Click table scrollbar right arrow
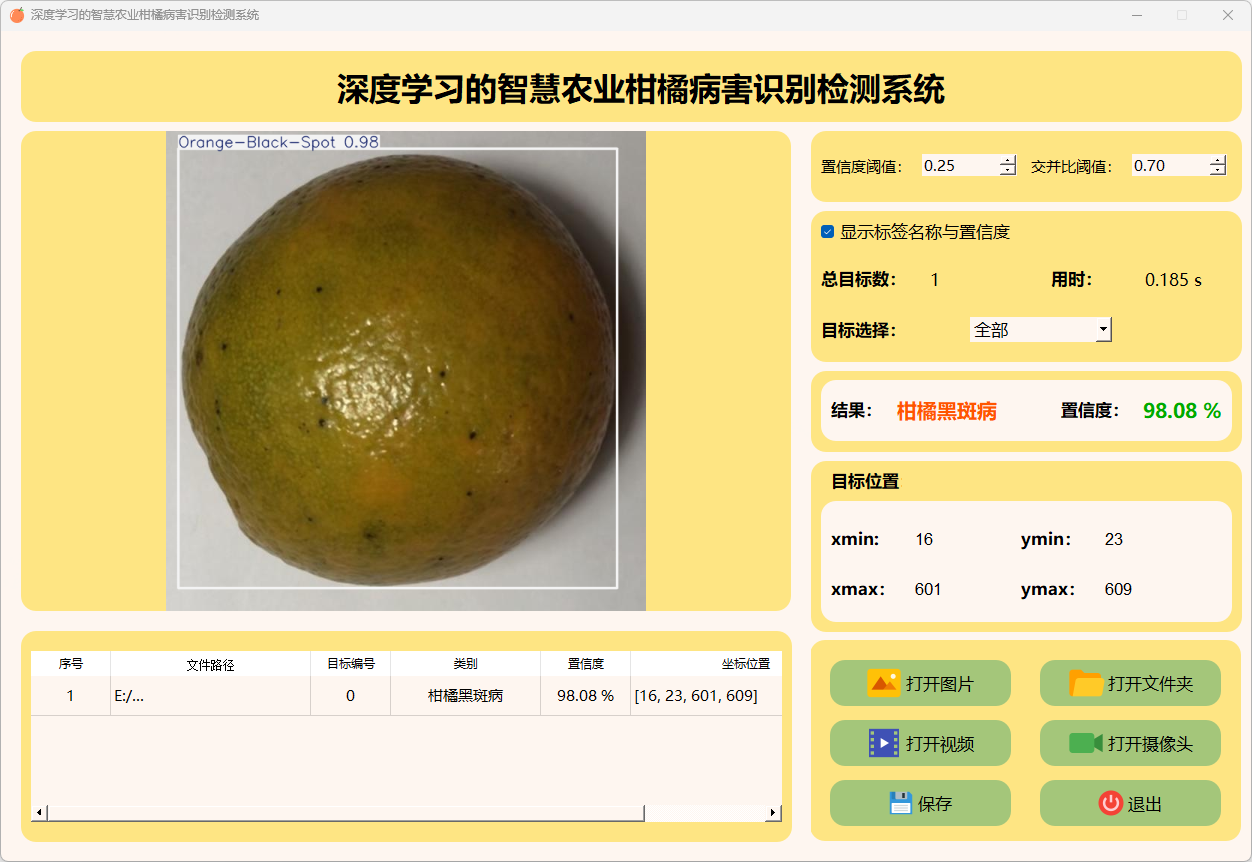Image resolution: width=1252 pixels, height=862 pixels. 773,813
